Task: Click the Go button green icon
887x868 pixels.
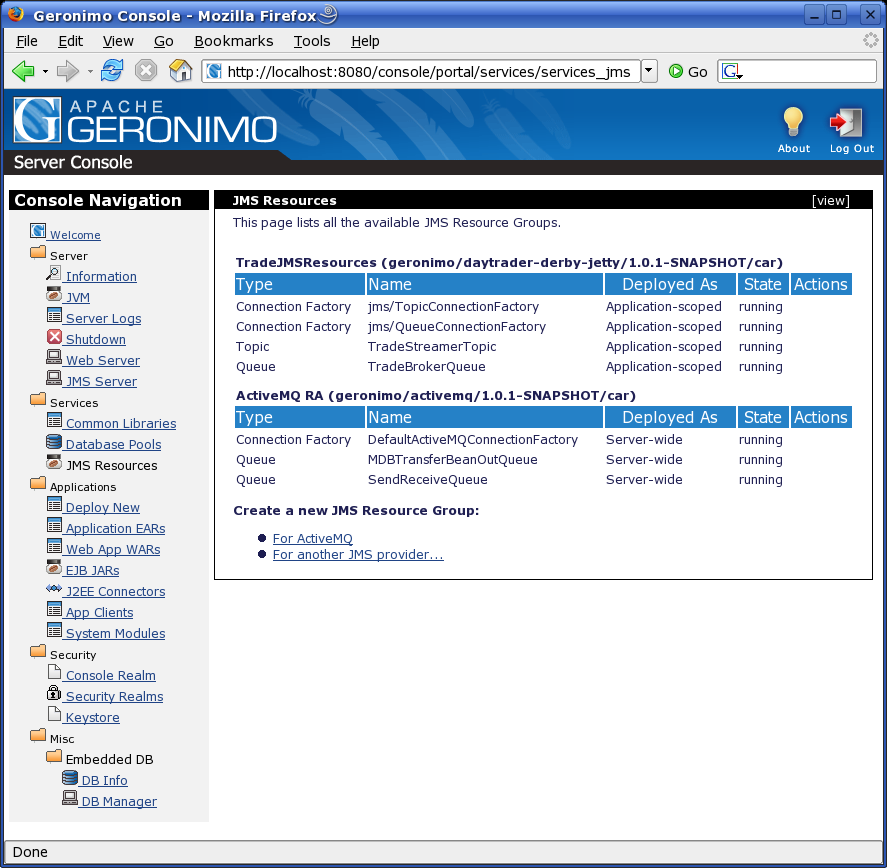Action: (675, 71)
